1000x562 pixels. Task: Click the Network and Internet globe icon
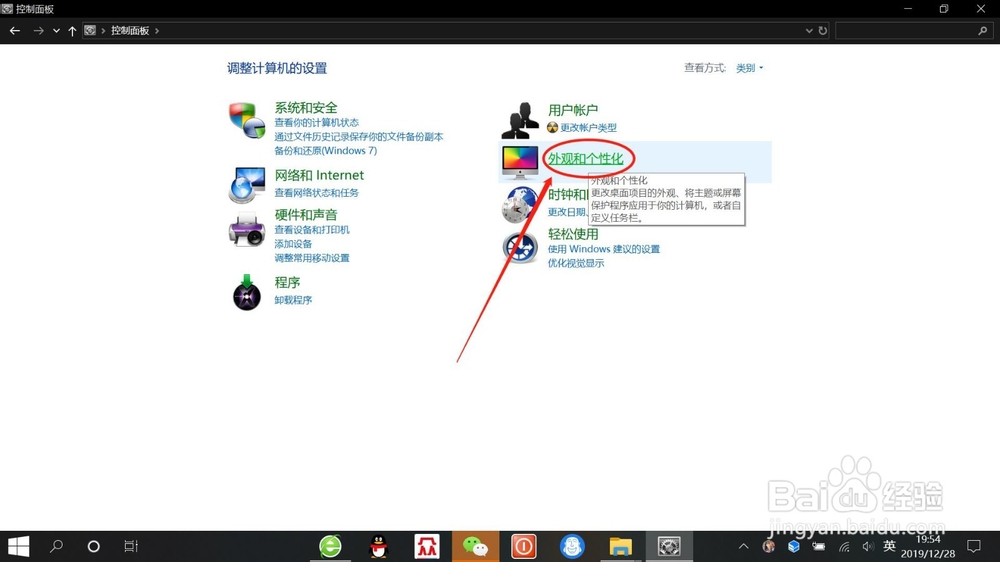(x=247, y=184)
